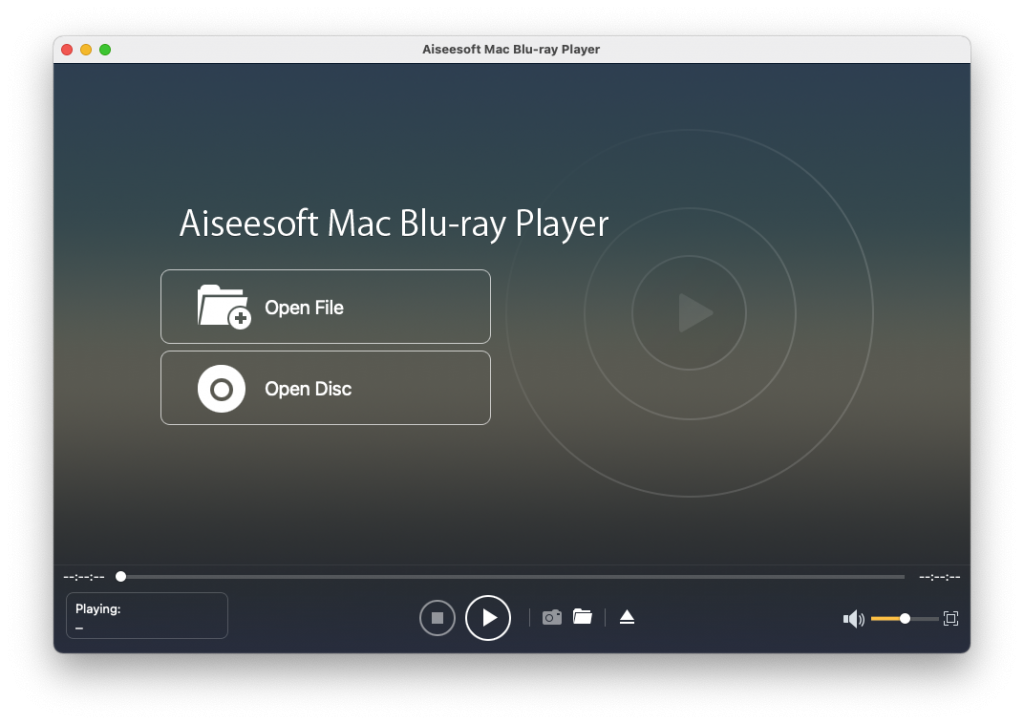Click the Open Disc button
1024x724 pixels.
click(x=325, y=388)
